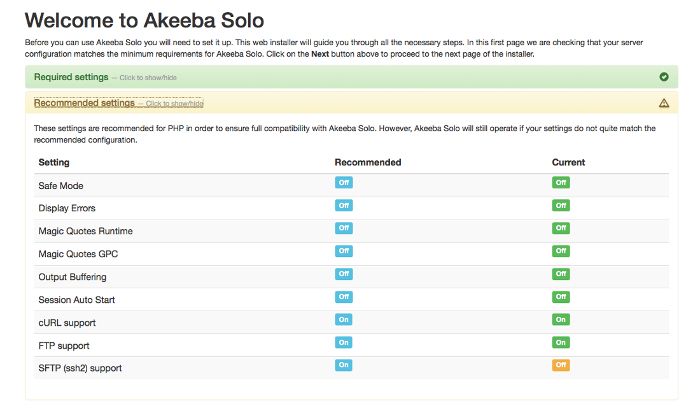Click the 'Current' column header
700x420 pixels.
point(568,162)
